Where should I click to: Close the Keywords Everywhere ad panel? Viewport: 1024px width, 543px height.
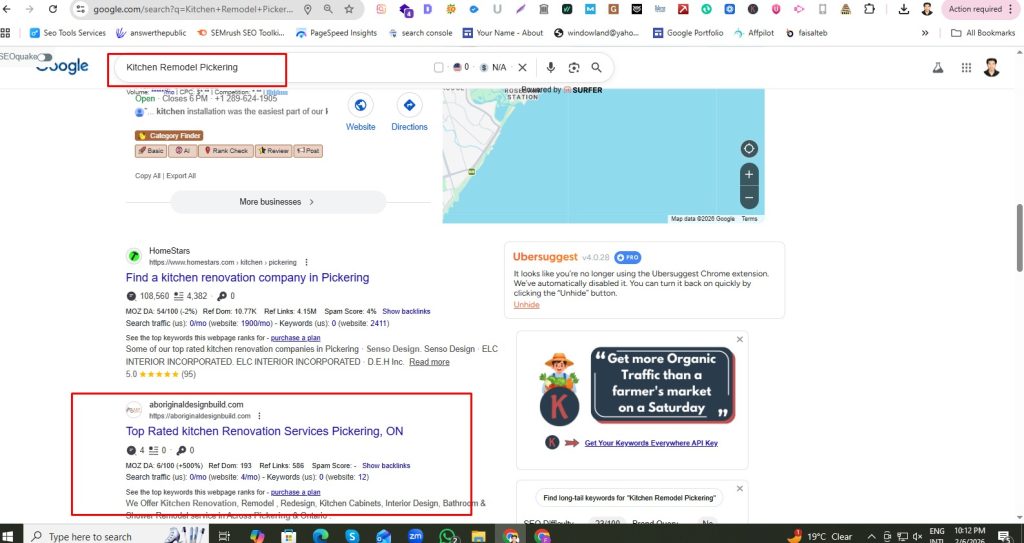point(739,339)
